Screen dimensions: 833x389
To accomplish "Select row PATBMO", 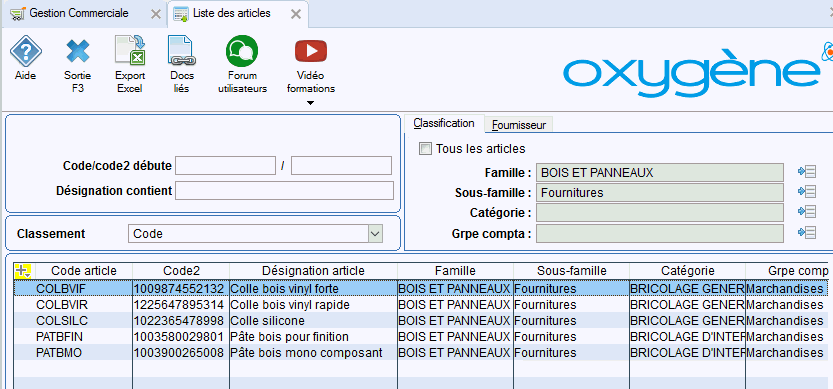I will (x=421, y=352).
